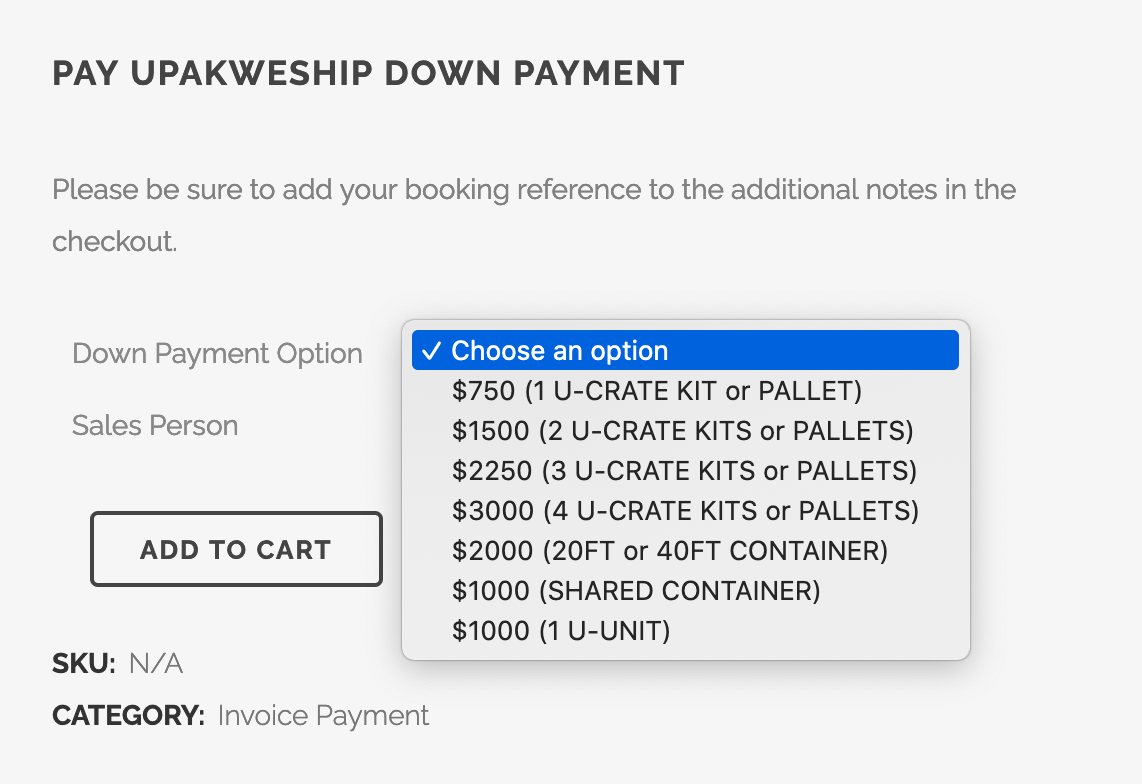
Task: Click the SKU label
Action: (x=84, y=663)
